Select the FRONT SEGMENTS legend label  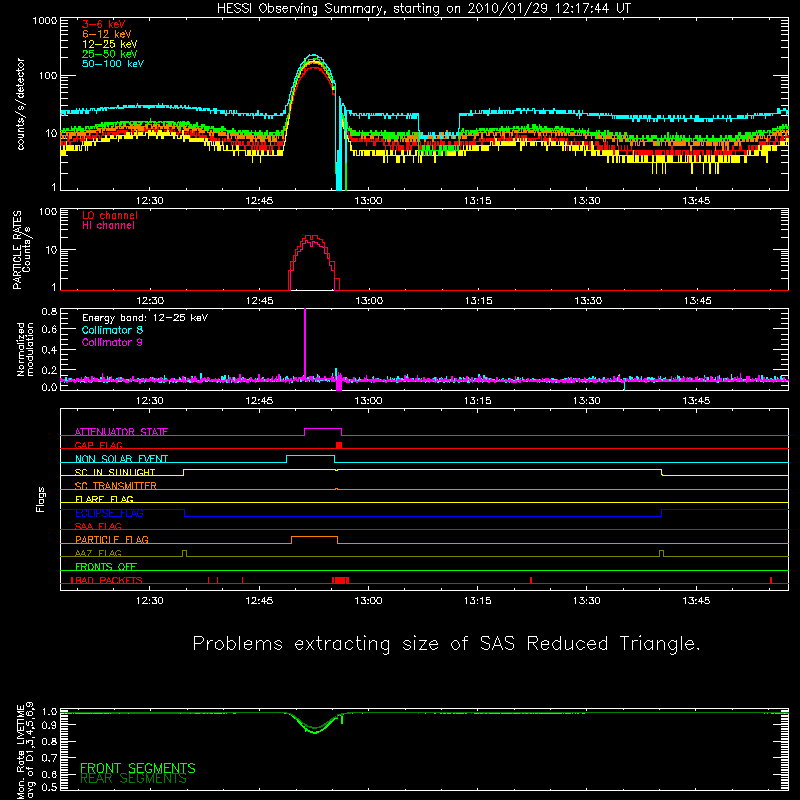(138, 768)
